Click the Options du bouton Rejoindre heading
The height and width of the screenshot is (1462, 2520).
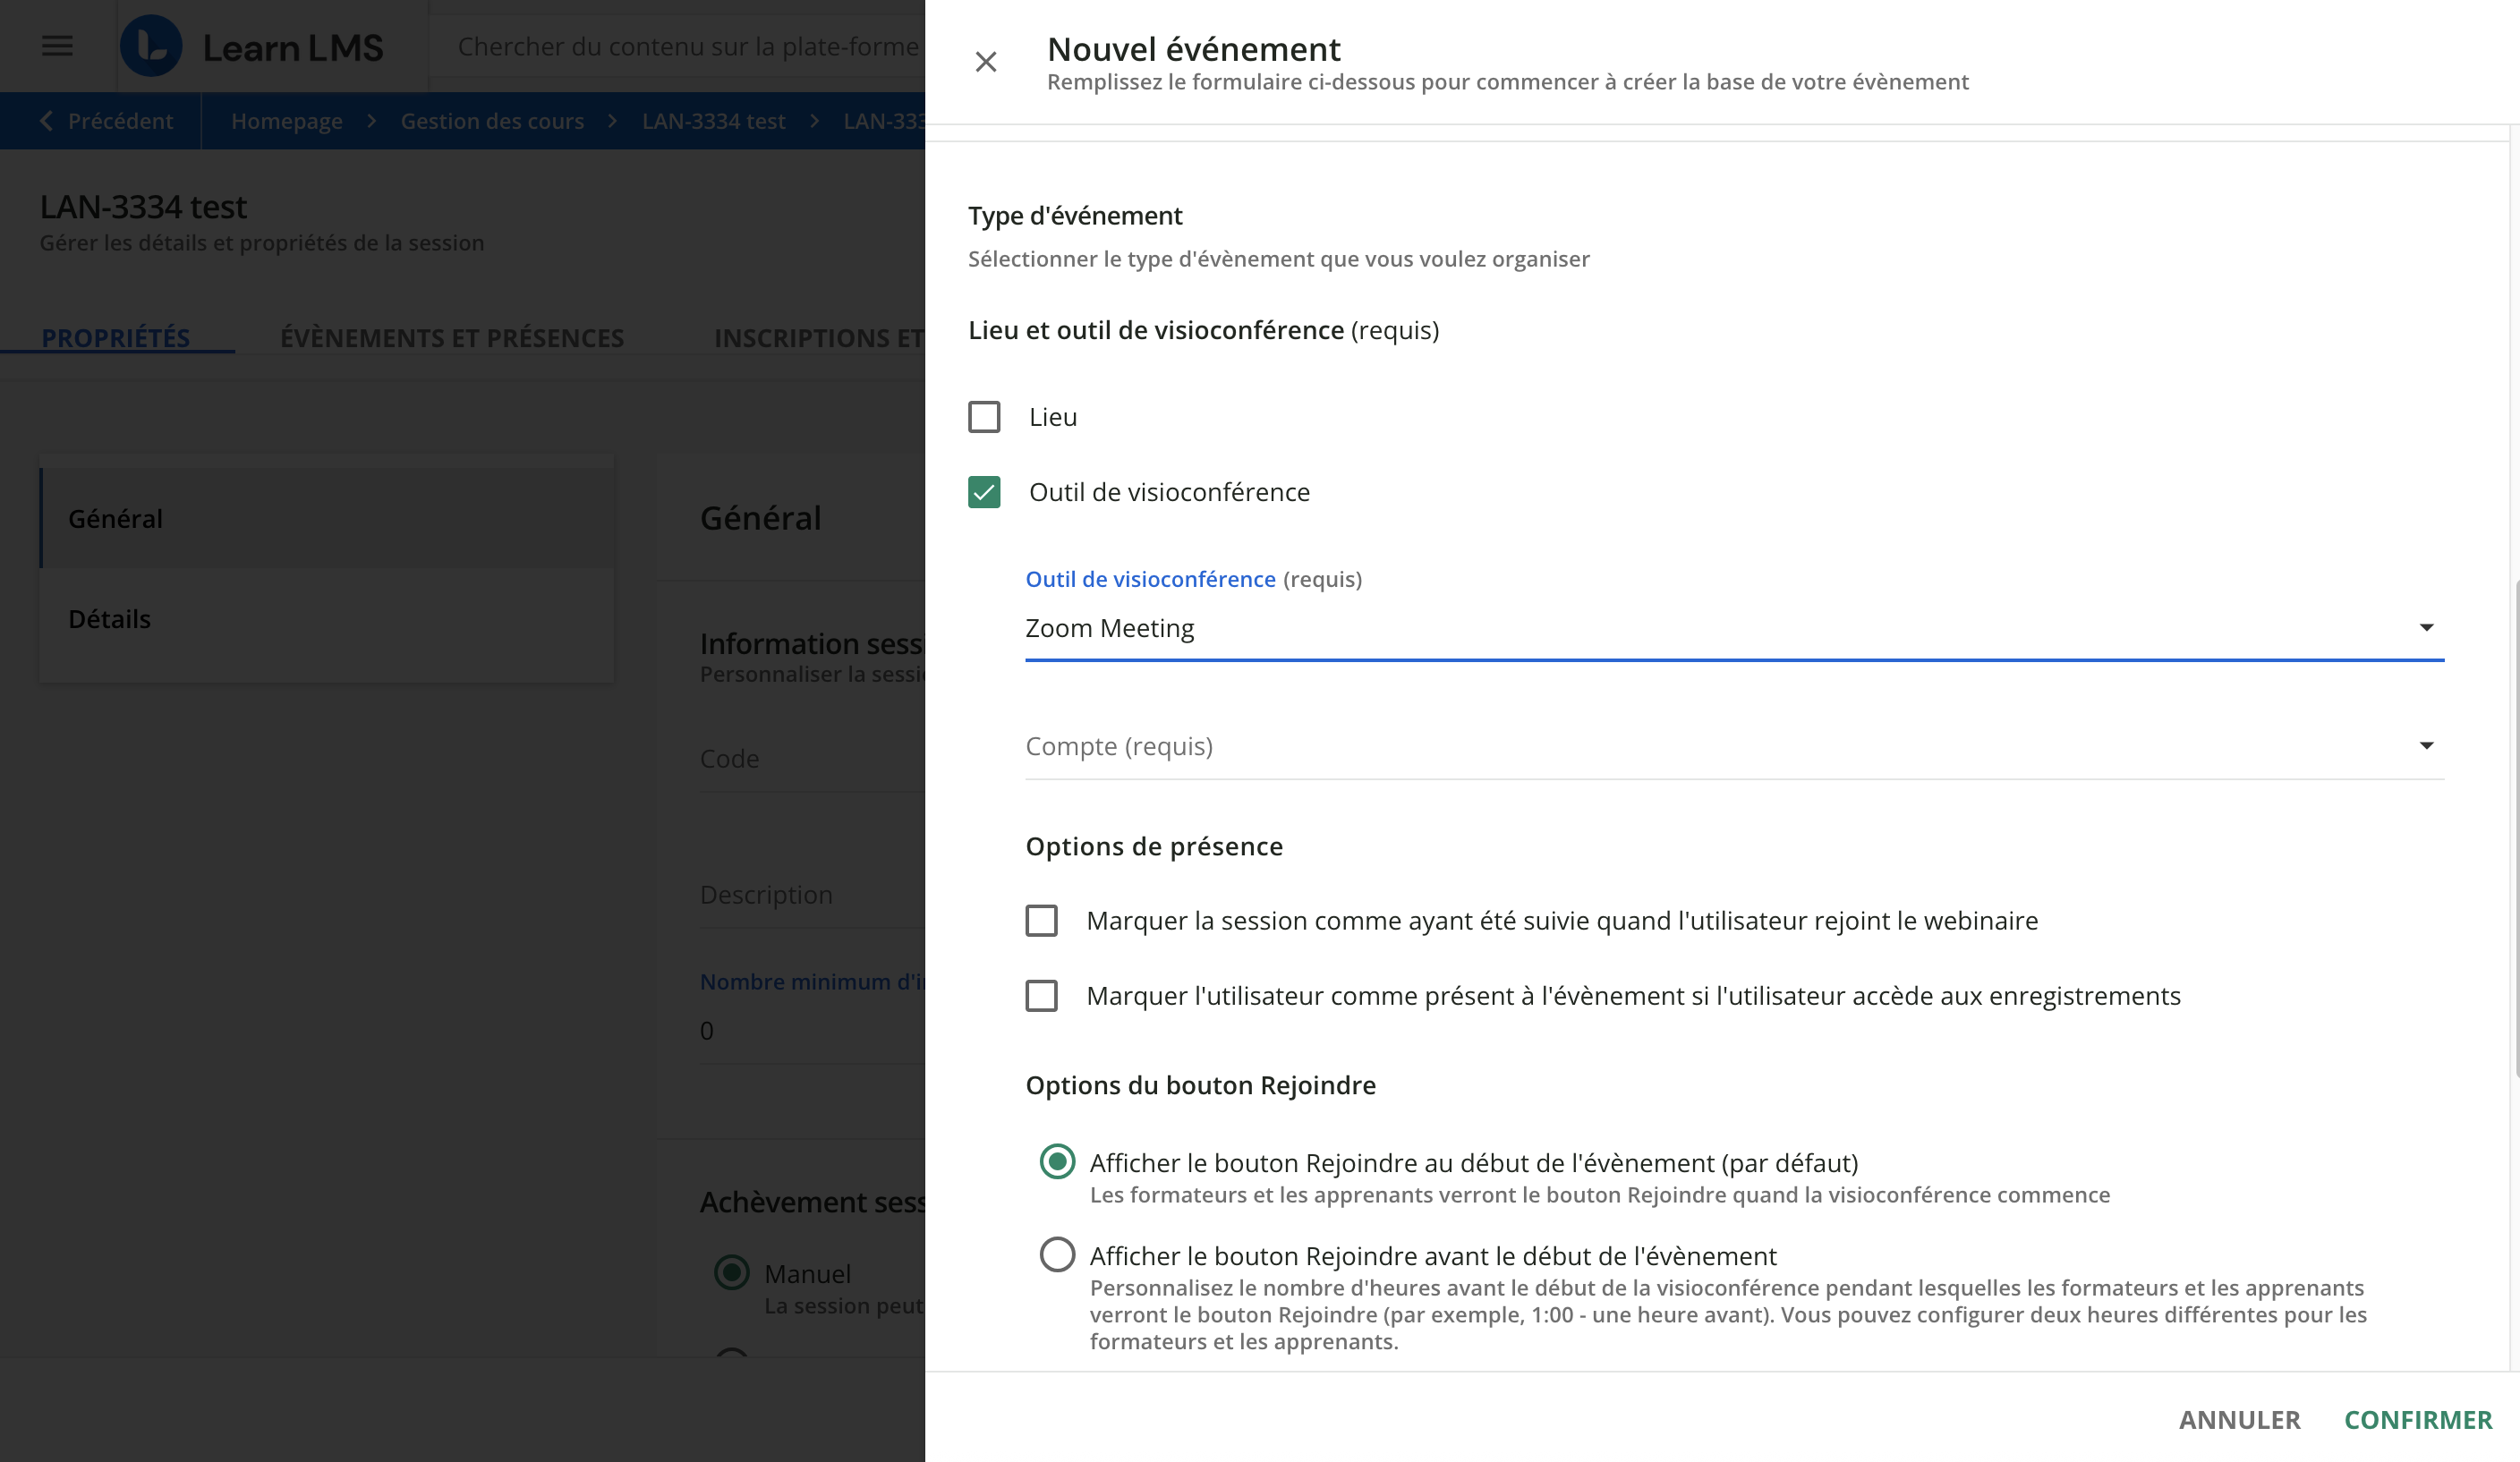(1200, 1086)
